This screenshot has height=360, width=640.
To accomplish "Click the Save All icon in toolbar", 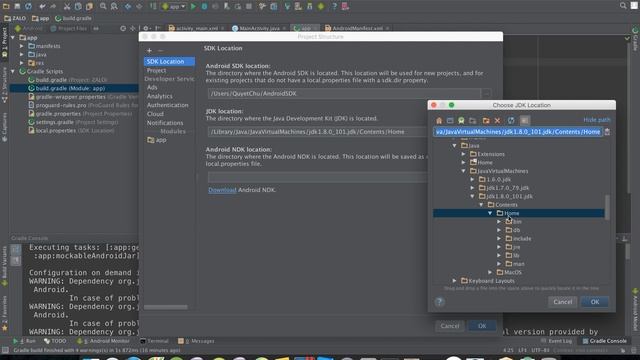I will (x=17, y=6).
